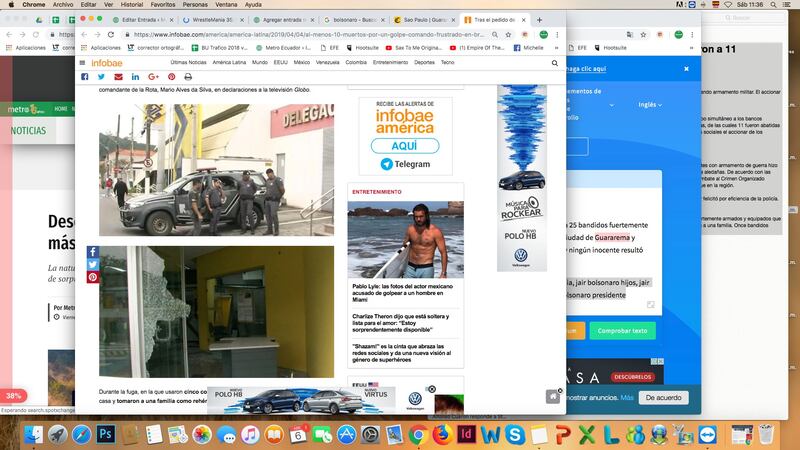The height and width of the screenshot is (450, 800).
Task: Close blue banner in back Chrome window
Action: (686, 68)
